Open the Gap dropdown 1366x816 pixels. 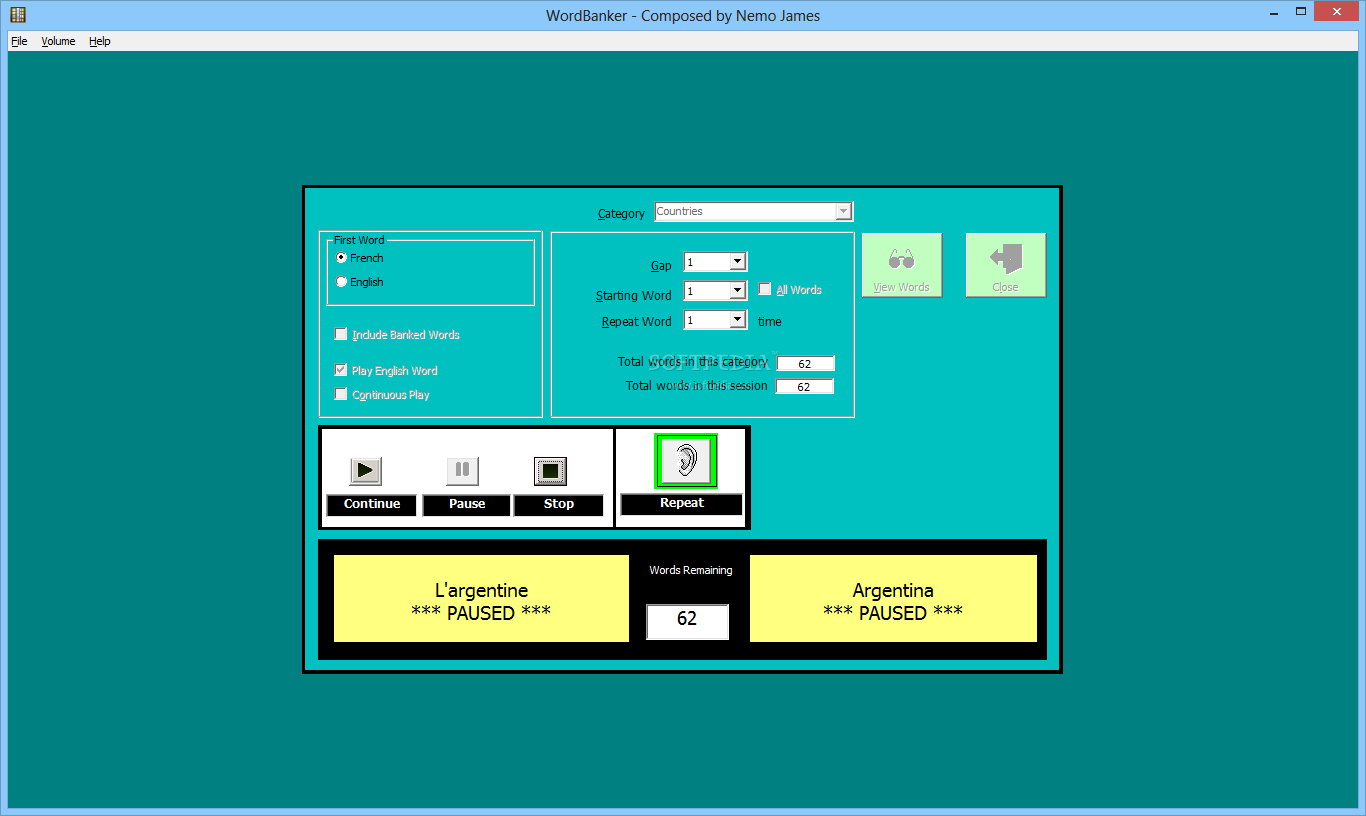pos(715,262)
